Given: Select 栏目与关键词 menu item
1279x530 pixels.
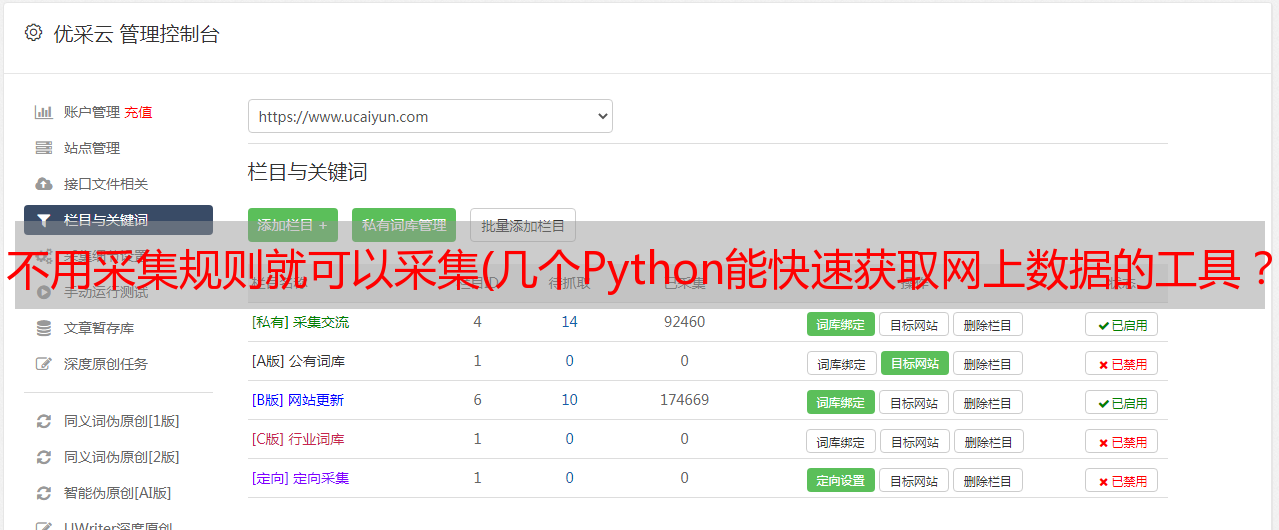Looking at the screenshot, I should coord(118,220).
